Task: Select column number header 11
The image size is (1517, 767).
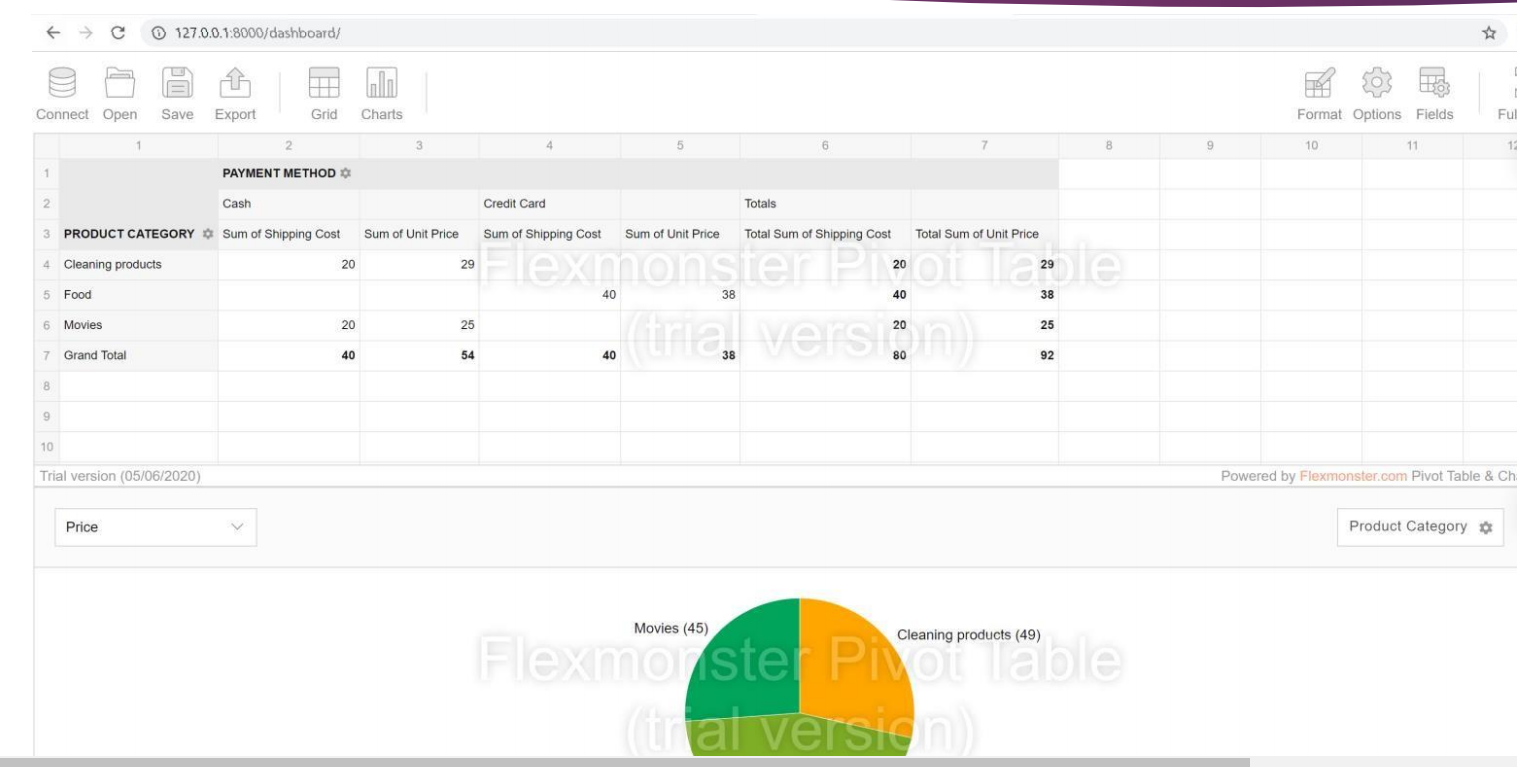Action: pyautogui.click(x=1412, y=146)
